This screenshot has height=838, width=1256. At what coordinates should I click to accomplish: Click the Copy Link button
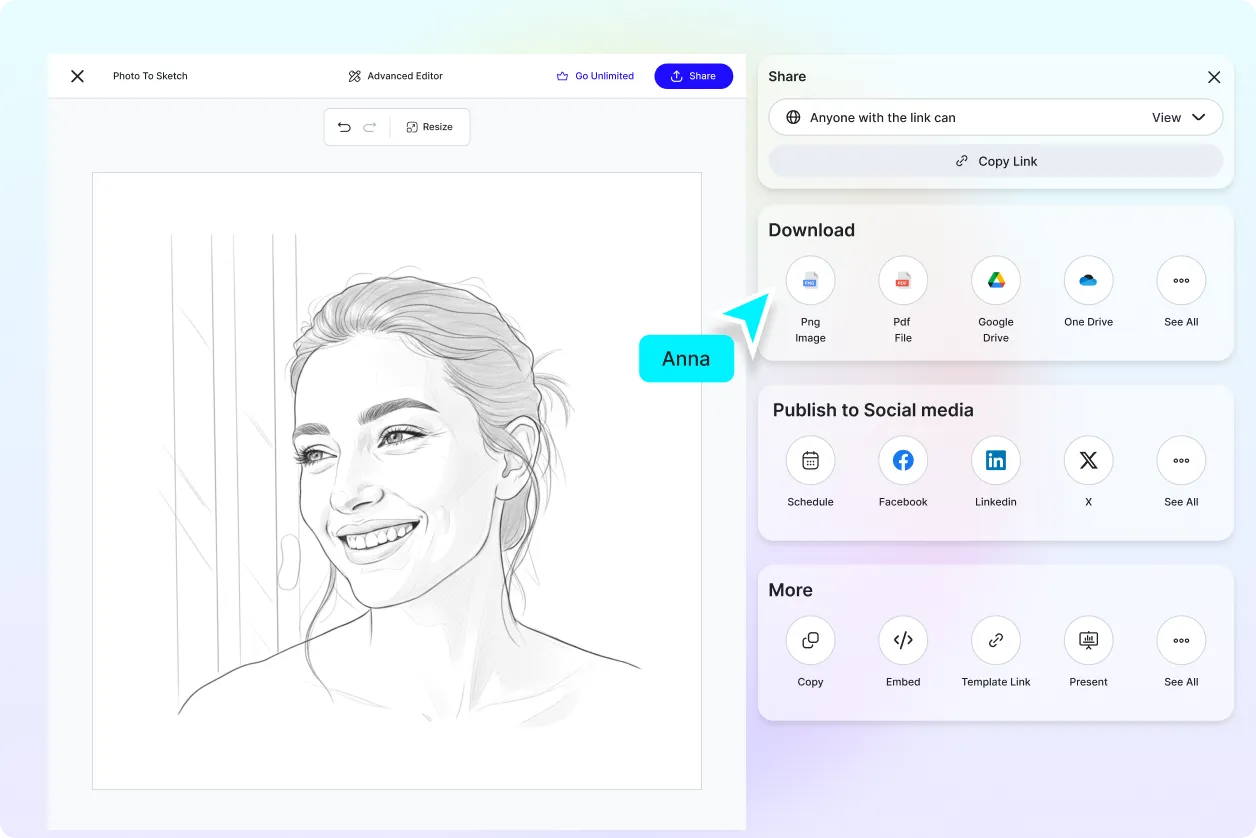click(995, 160)
